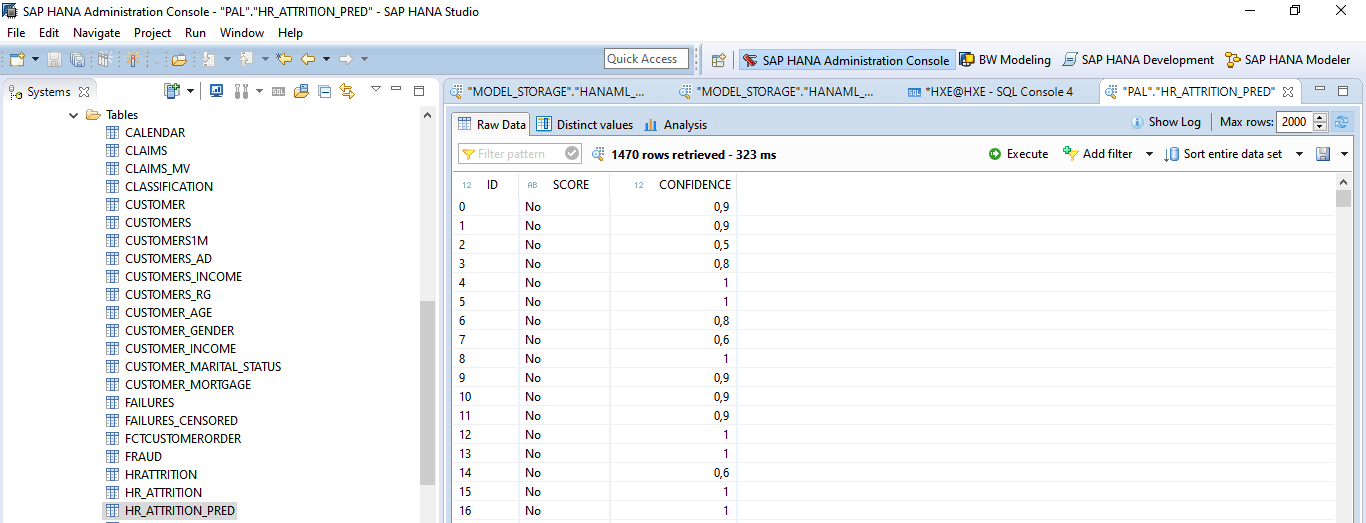Click the Open Perspective icon

(x=718, y=60)
